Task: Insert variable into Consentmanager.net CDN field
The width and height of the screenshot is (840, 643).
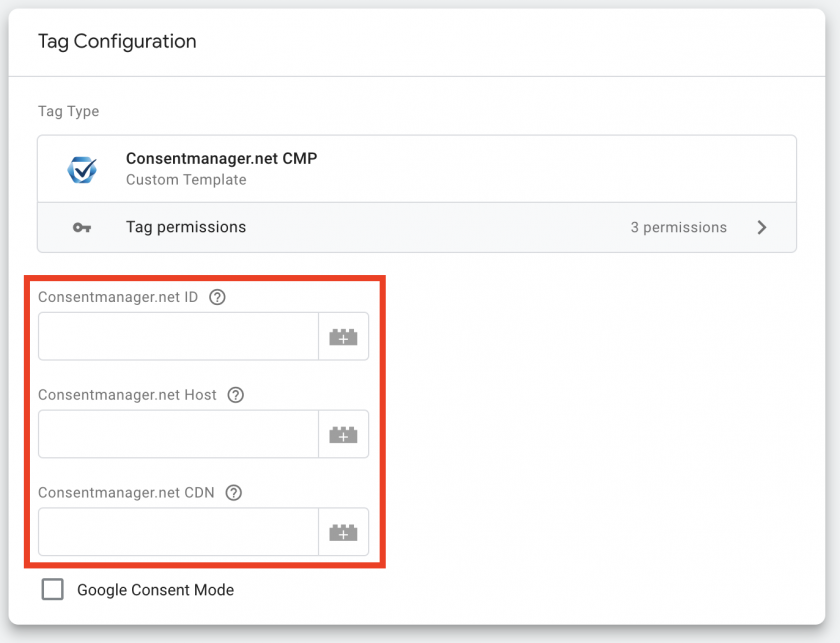Action: pos(343,532)
